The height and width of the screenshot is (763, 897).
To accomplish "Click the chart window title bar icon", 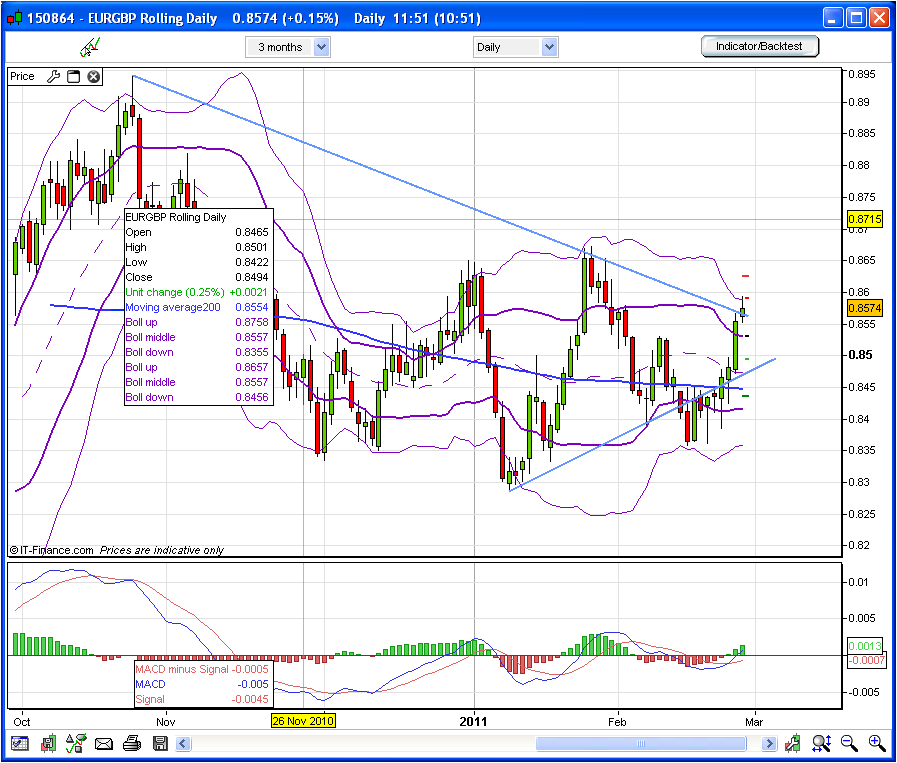I will click(x=15, y=18).
